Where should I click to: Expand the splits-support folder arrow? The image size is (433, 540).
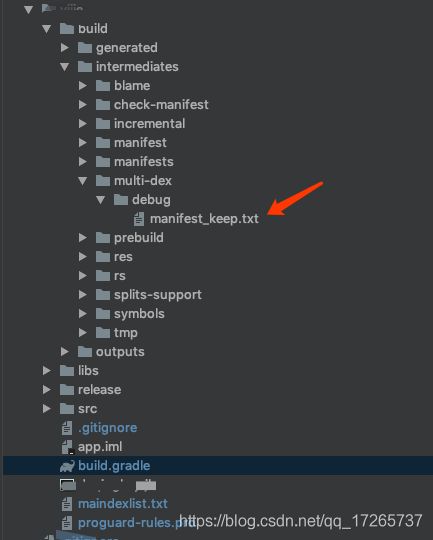coord(83,294)
